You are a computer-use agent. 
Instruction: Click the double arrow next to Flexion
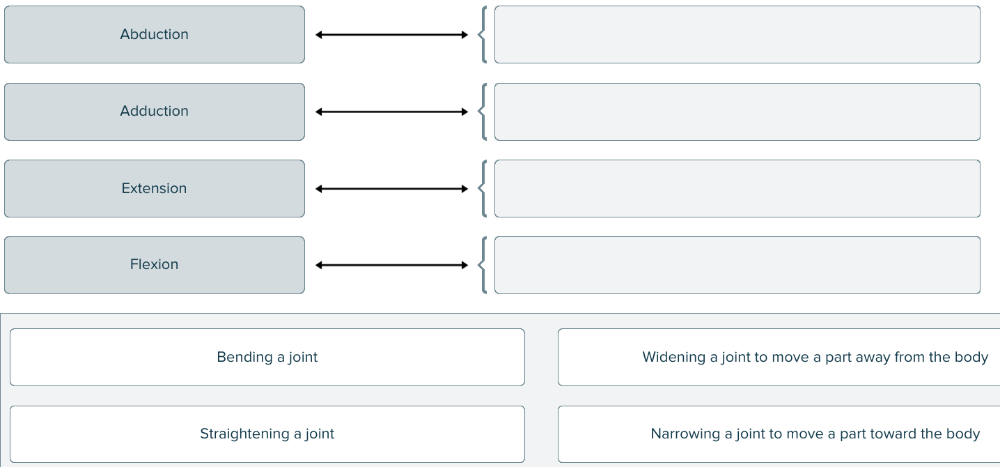(391, 265)
